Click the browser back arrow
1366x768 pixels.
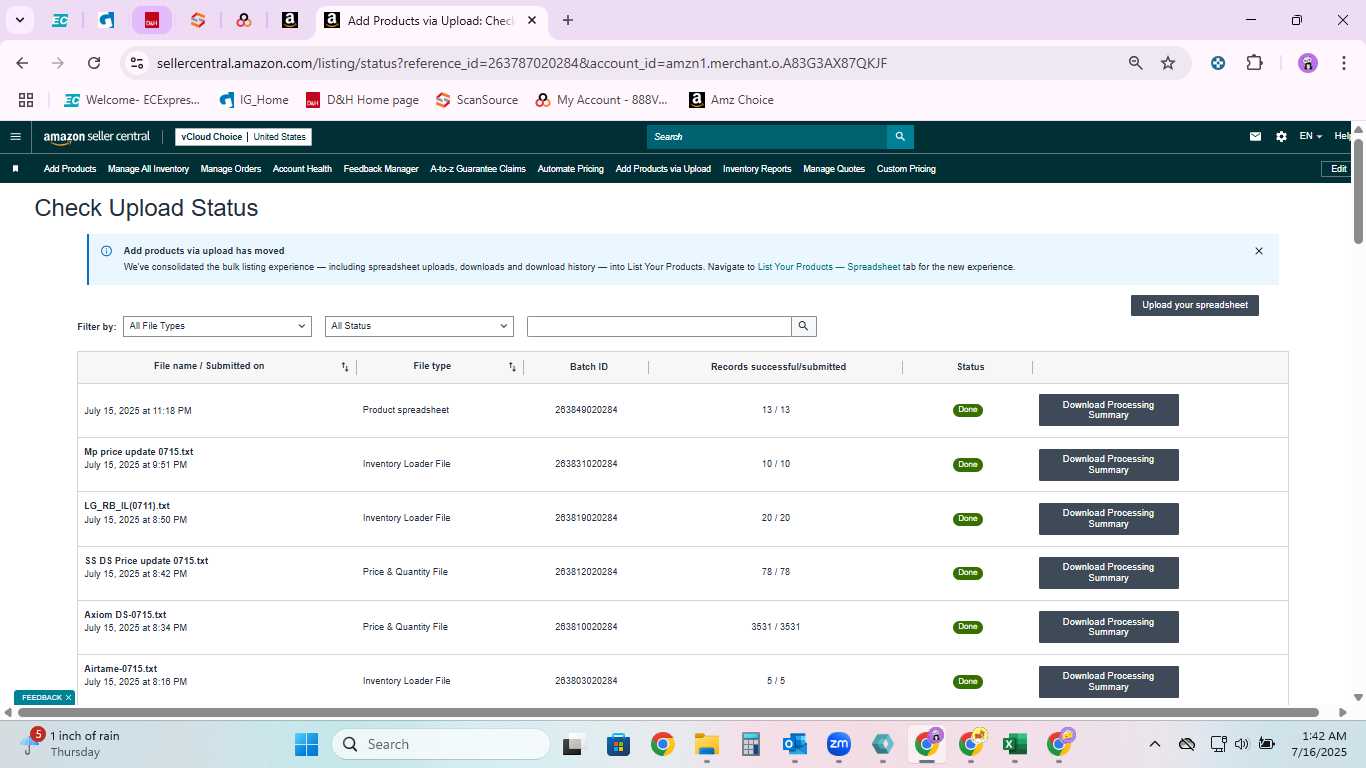click(x=22, y=63)
